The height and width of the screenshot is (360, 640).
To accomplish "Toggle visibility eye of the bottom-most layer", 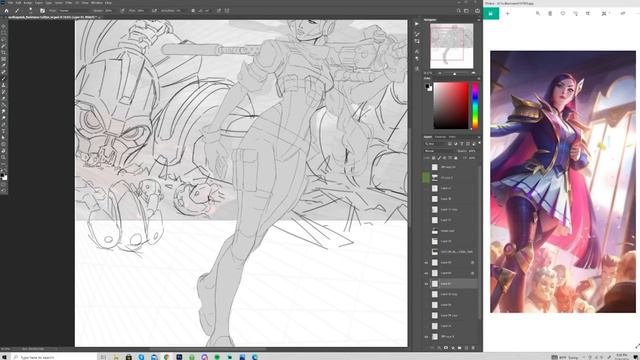I will [426, 337].
